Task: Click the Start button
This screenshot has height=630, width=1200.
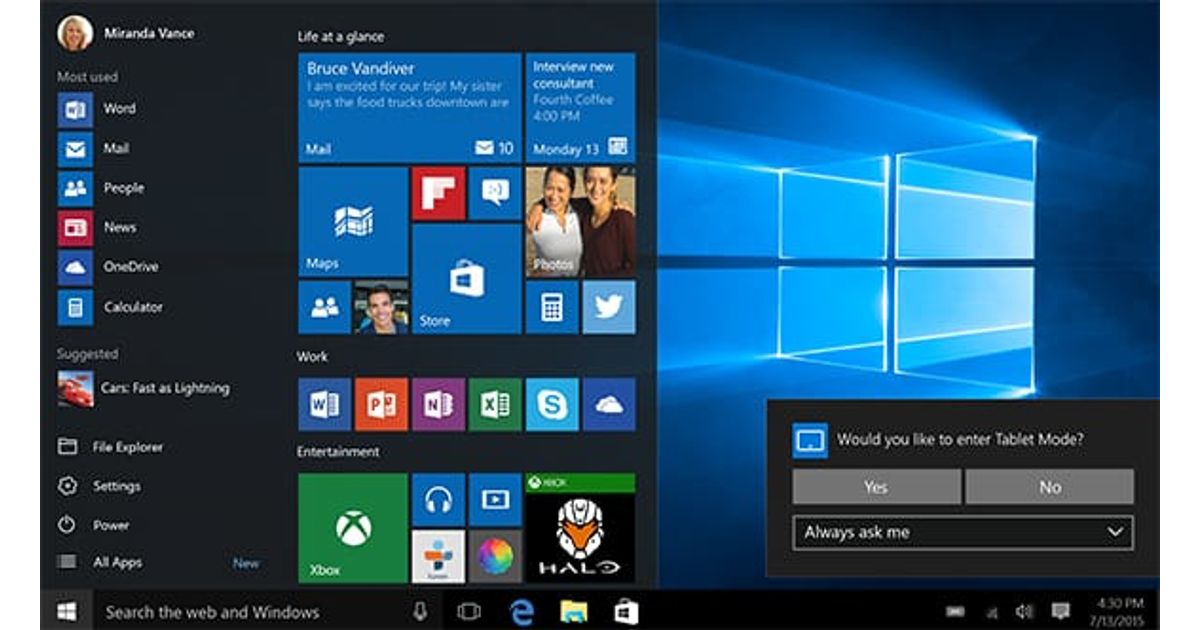Action: [67, 611]
